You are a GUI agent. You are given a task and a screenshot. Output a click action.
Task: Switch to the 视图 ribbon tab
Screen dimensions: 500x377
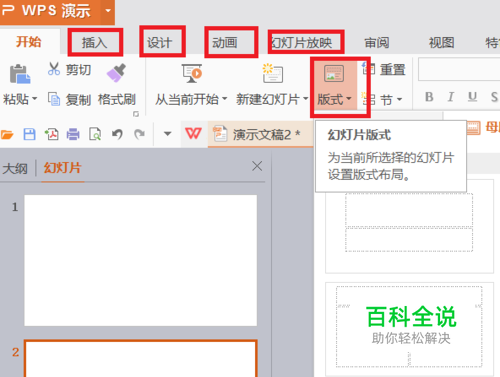pyautogui.click(x=441, y=43)
